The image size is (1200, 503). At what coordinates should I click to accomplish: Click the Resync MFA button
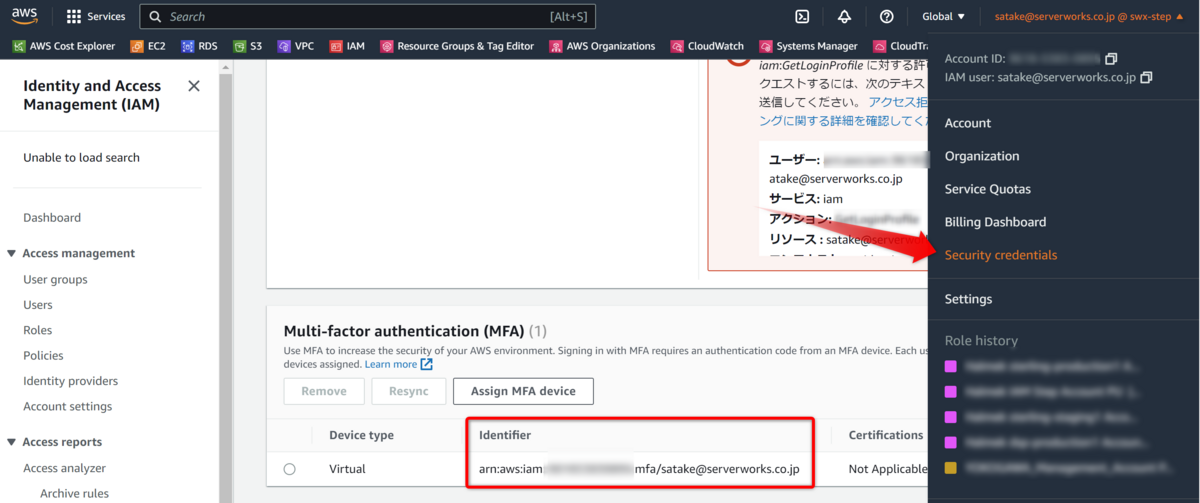409,391
